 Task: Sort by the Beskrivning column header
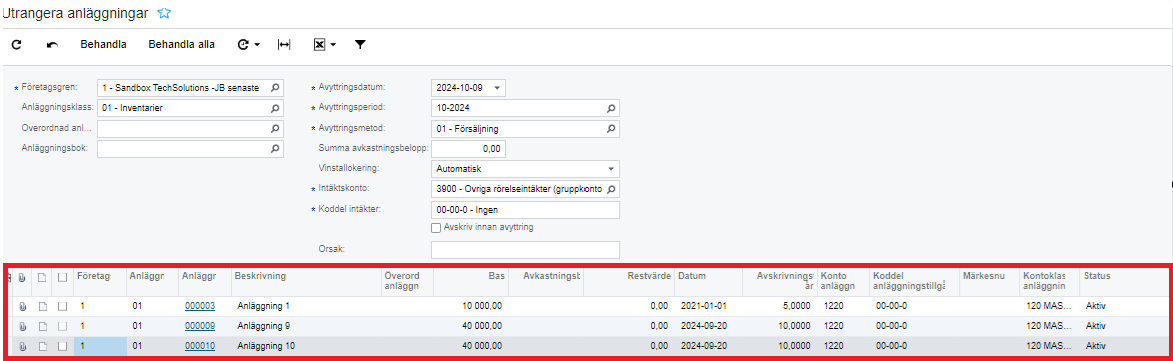tap(259, 276)
